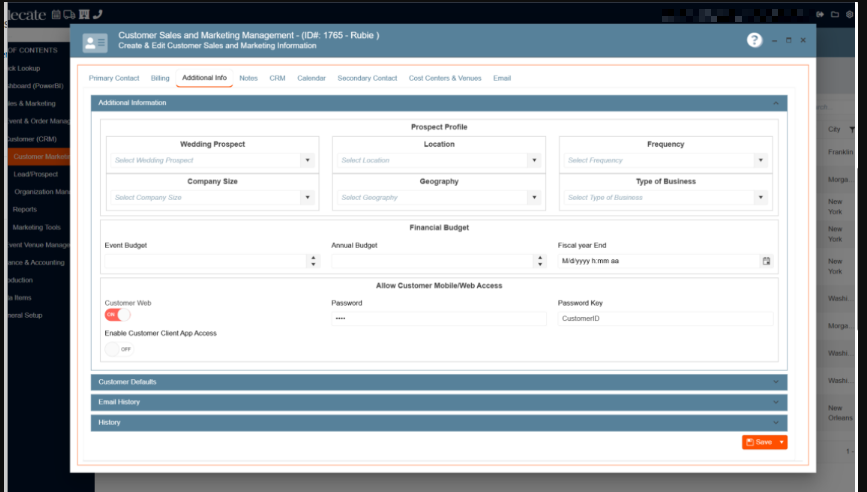Switch to the CRM tab
This screenshot has height=492, width=867.
(x=277, y=78)
